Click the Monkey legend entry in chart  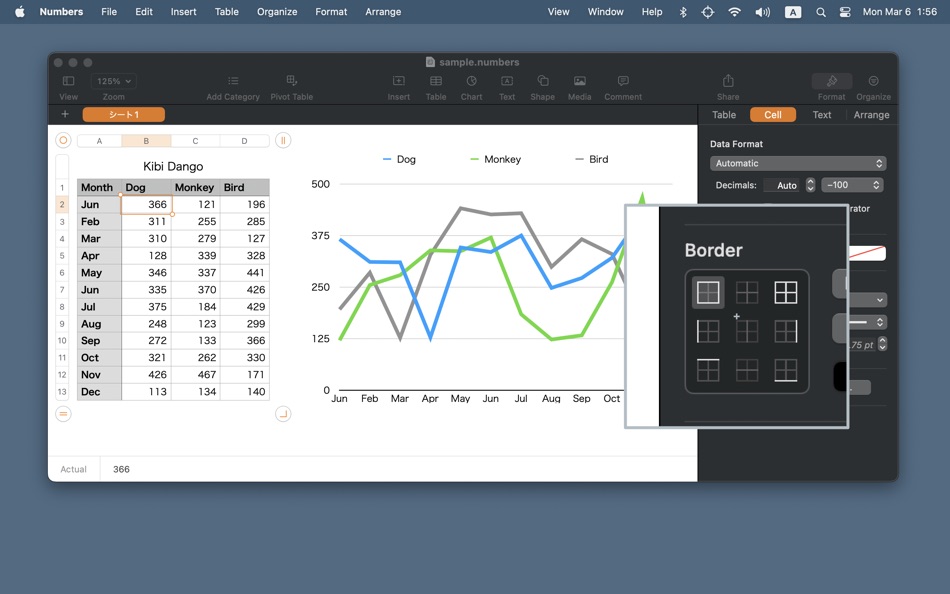496,159
